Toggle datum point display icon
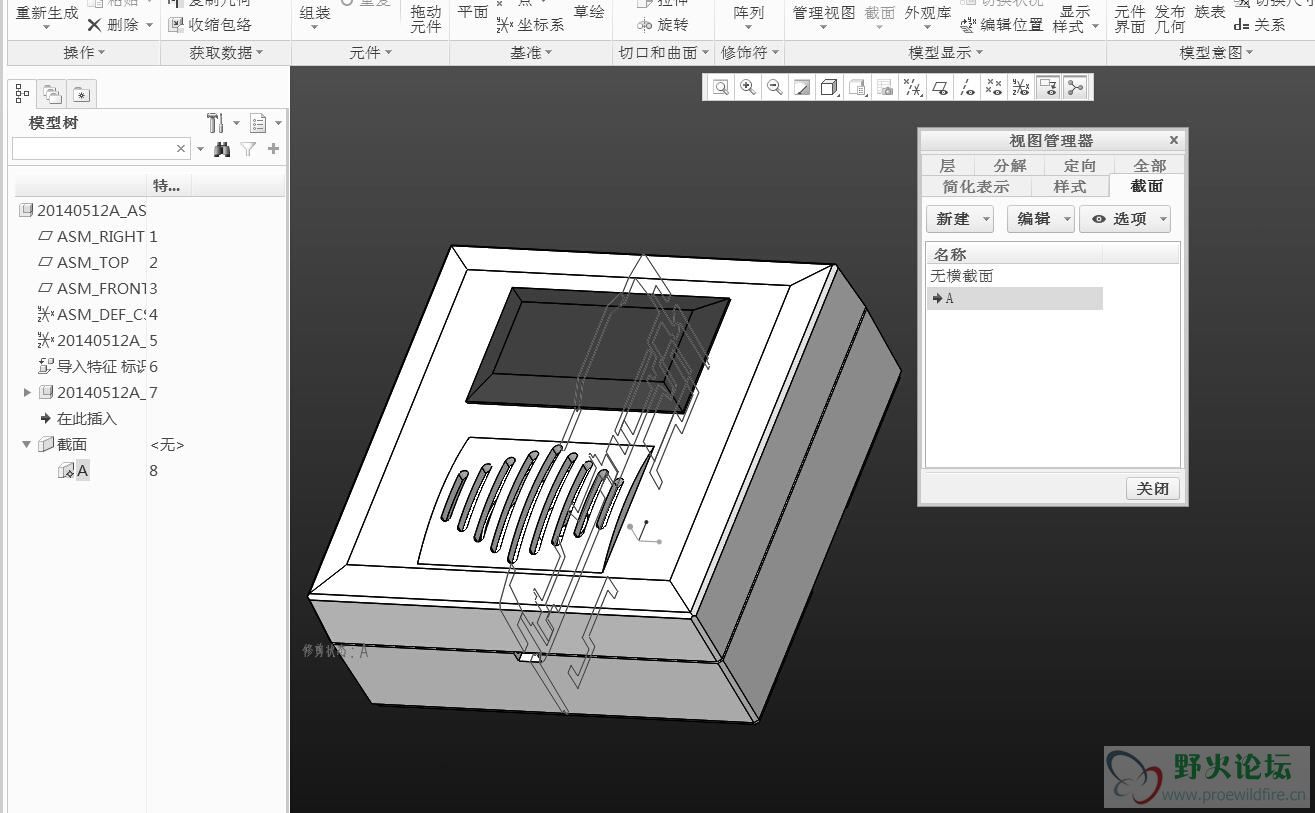 tap(993, 88)
